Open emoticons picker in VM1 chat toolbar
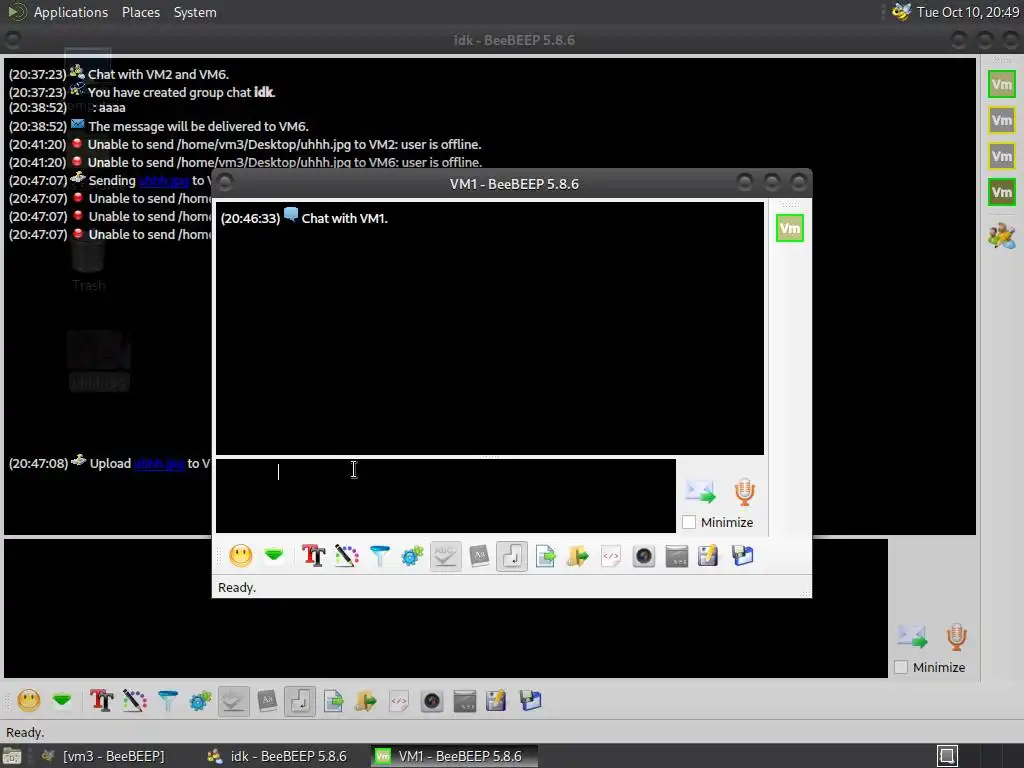This screenshot has width=1024, height=768. [x=241, y=556]
